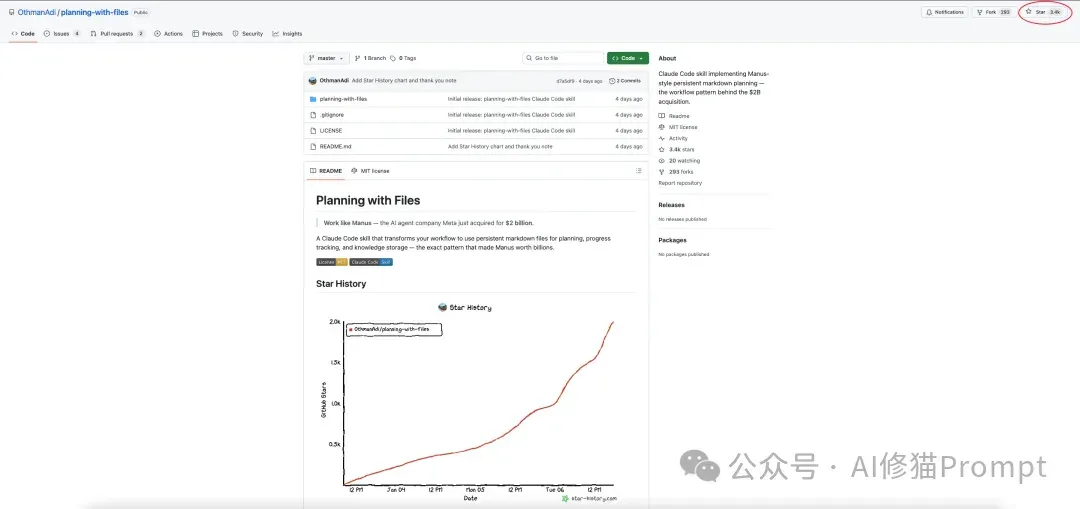1080x509 pixels.
Task: Open the MIT license link in About
Action: tap(678, 127)
